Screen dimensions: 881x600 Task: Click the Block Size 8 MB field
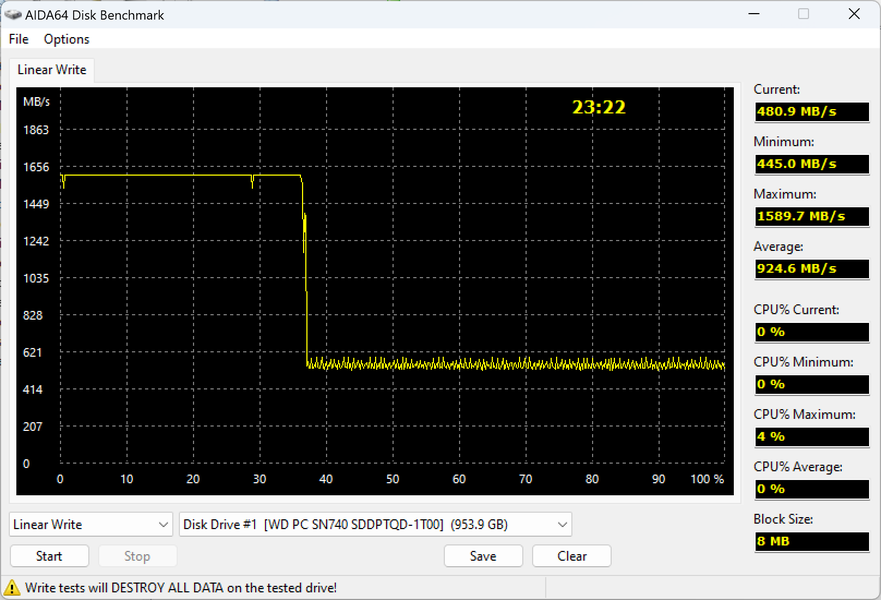click(x=812, y=542)
